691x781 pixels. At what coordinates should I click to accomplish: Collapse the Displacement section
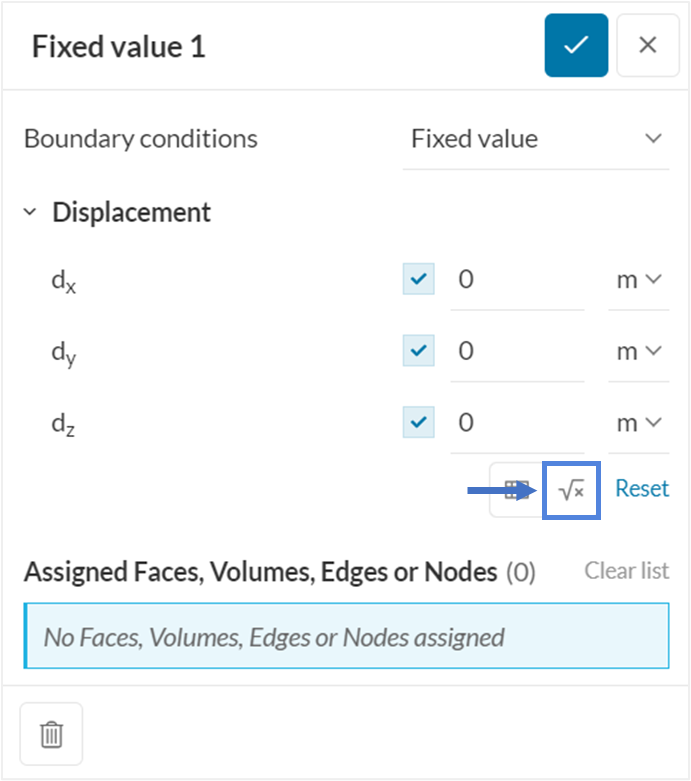(x=30, y=212)
